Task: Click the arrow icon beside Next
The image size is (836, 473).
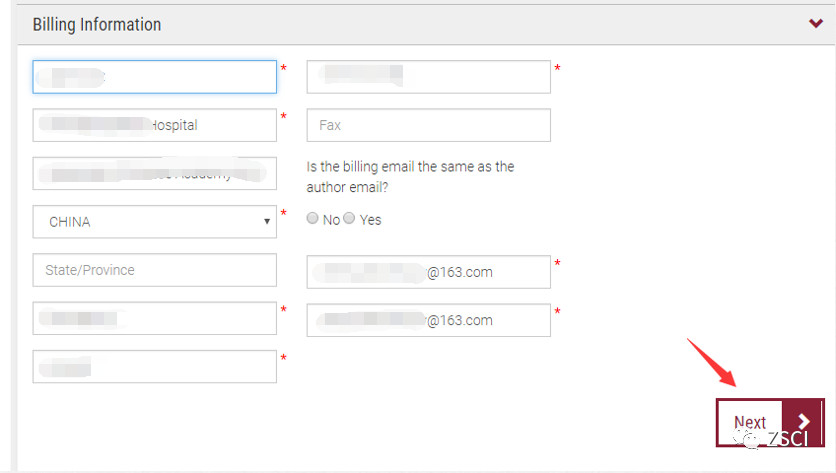Action: 803,422
